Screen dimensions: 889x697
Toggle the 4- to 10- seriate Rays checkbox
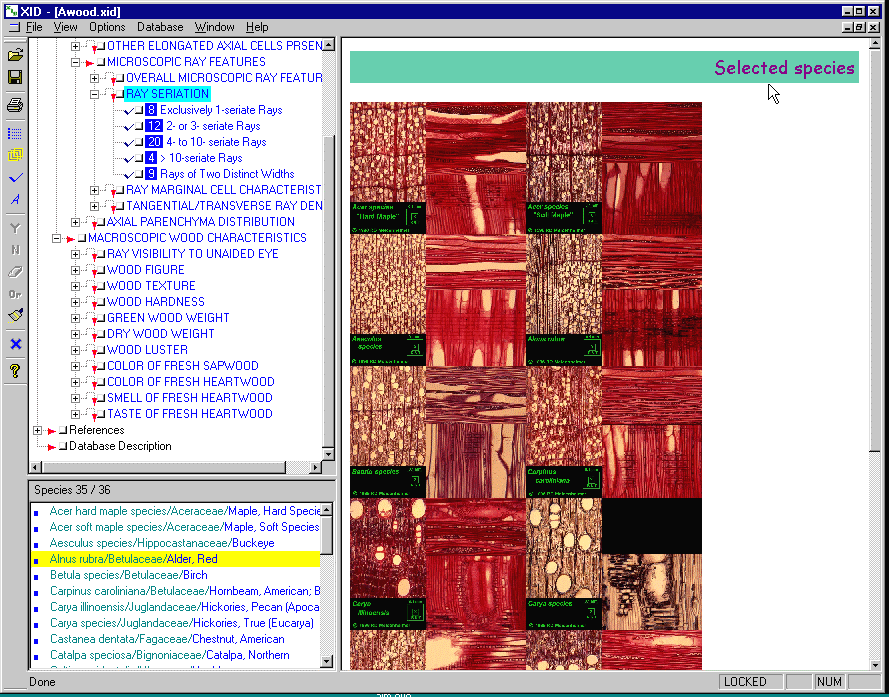click(138, 142)
